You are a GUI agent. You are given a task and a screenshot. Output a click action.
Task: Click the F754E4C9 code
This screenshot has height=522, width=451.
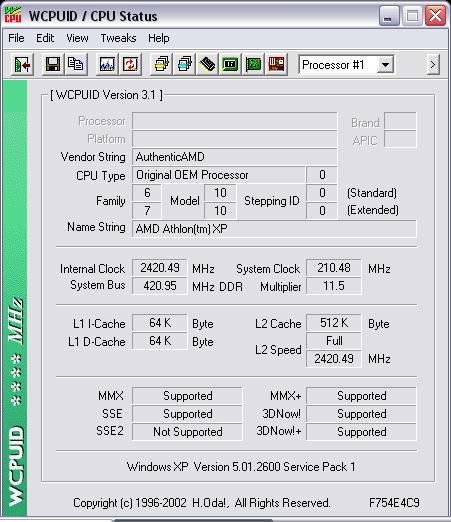394,503
